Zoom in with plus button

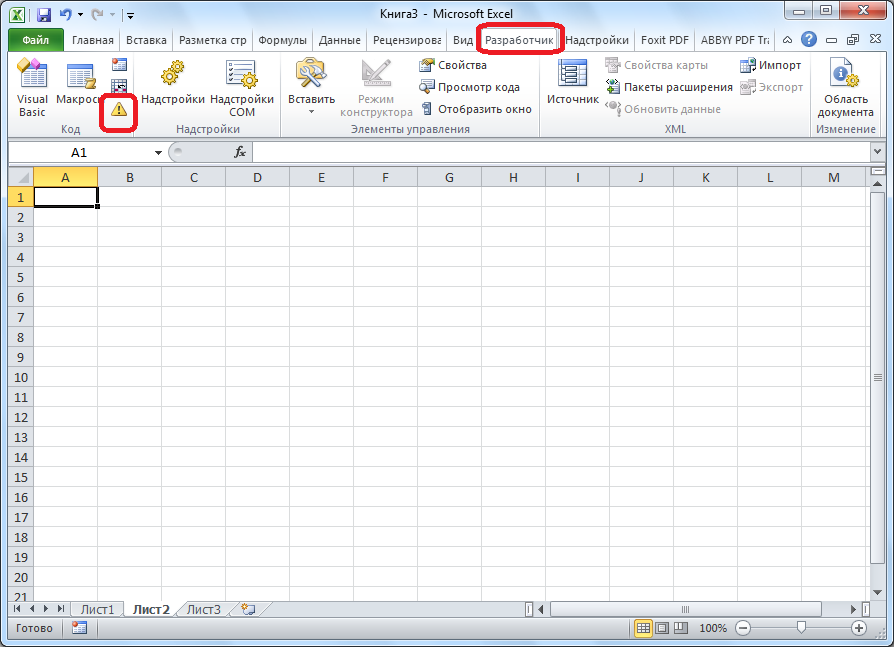858,628
